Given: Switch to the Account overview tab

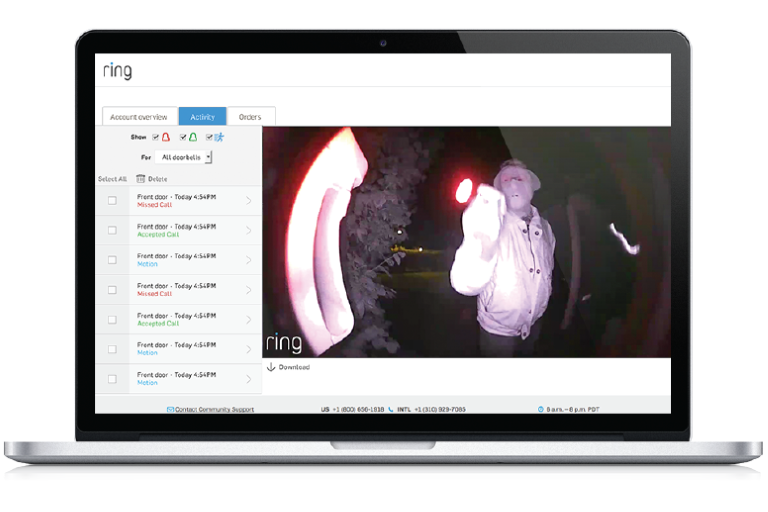Looking at the screenshot, I should click(x=139, y=117).
